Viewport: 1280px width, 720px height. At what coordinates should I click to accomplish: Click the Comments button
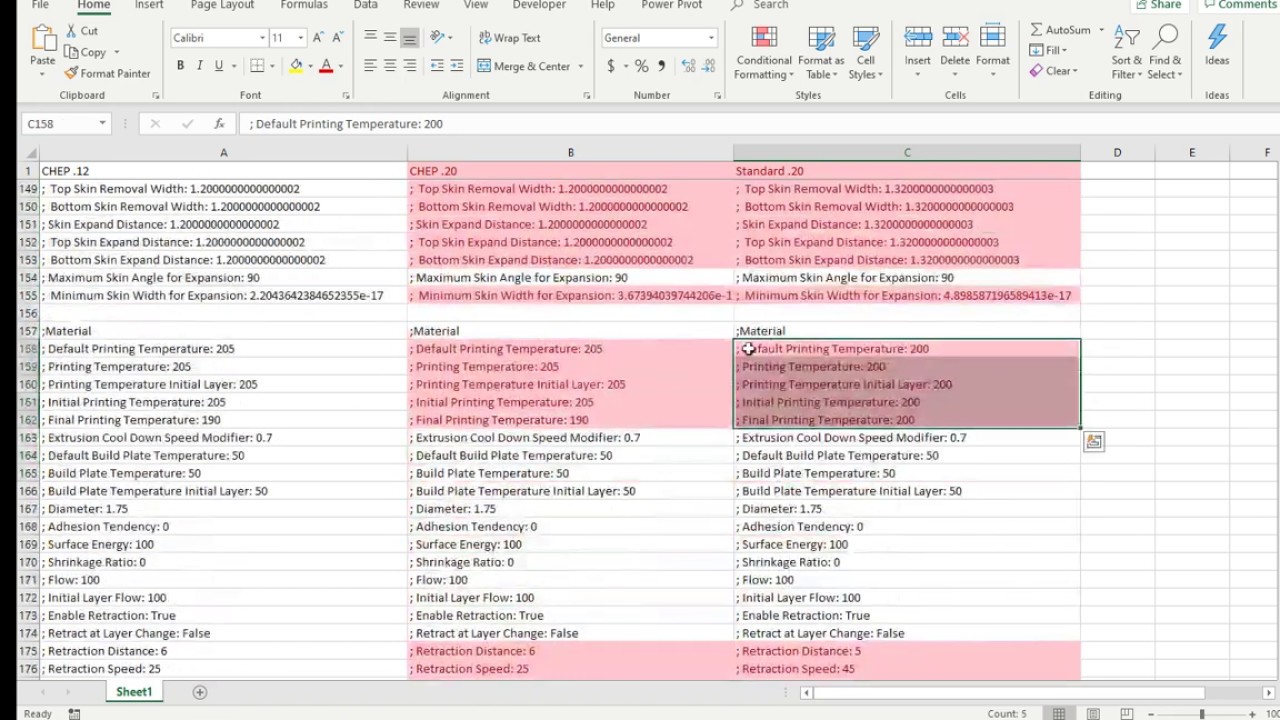click(x=1240, y=5)
